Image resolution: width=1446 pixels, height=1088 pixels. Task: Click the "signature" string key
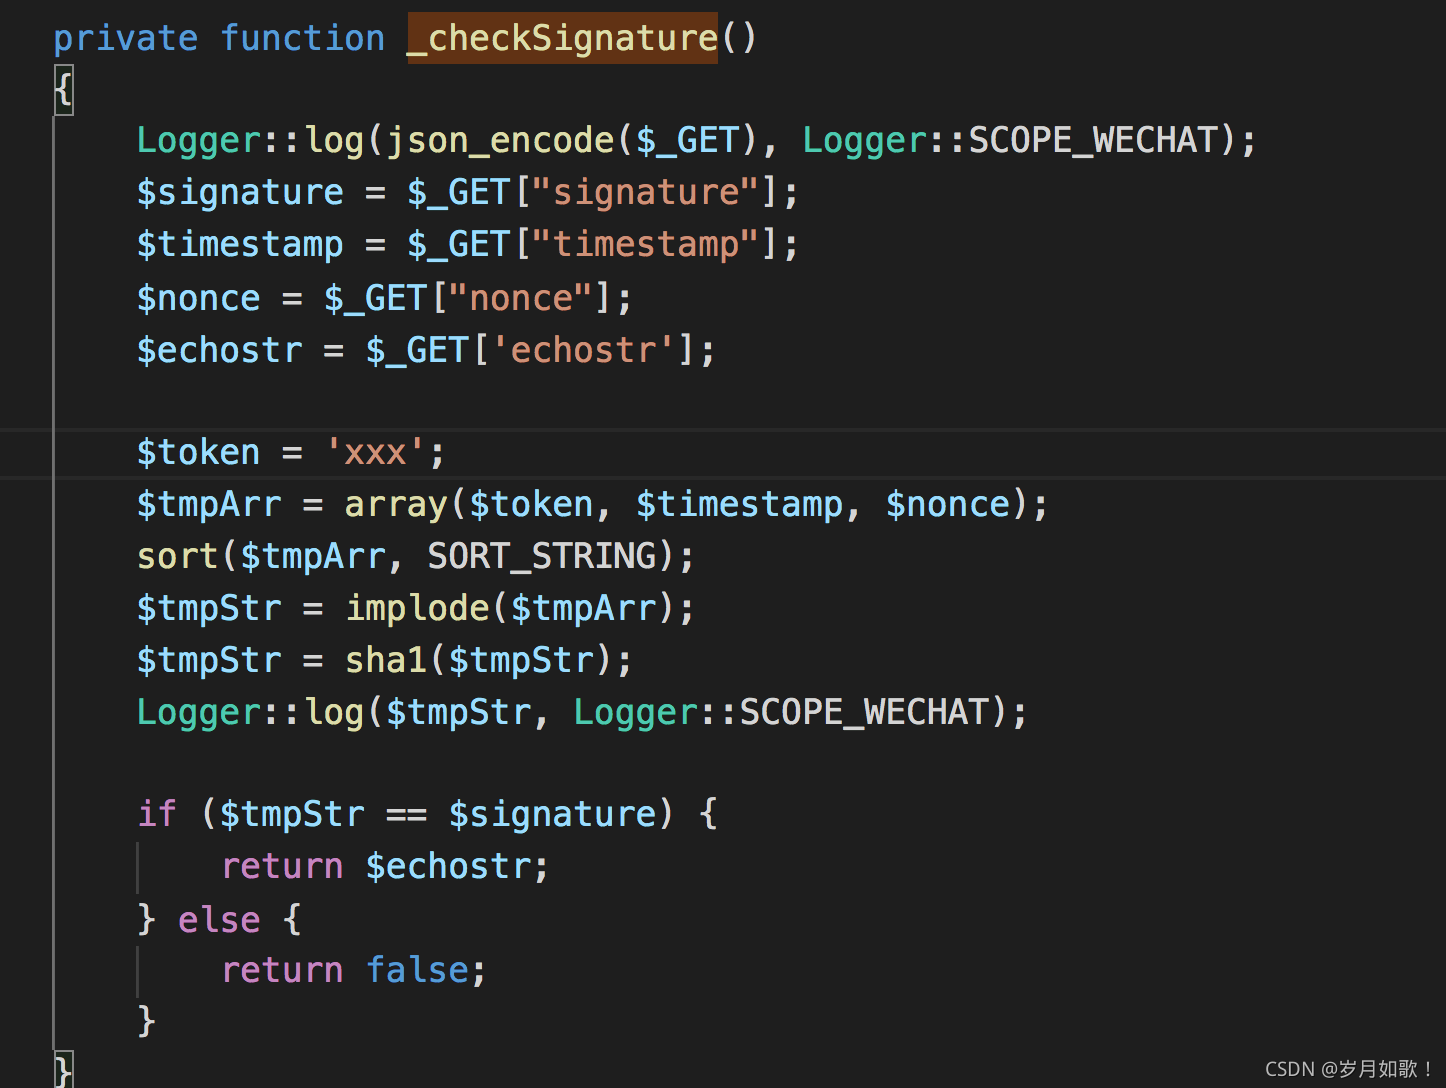(646, 192)
